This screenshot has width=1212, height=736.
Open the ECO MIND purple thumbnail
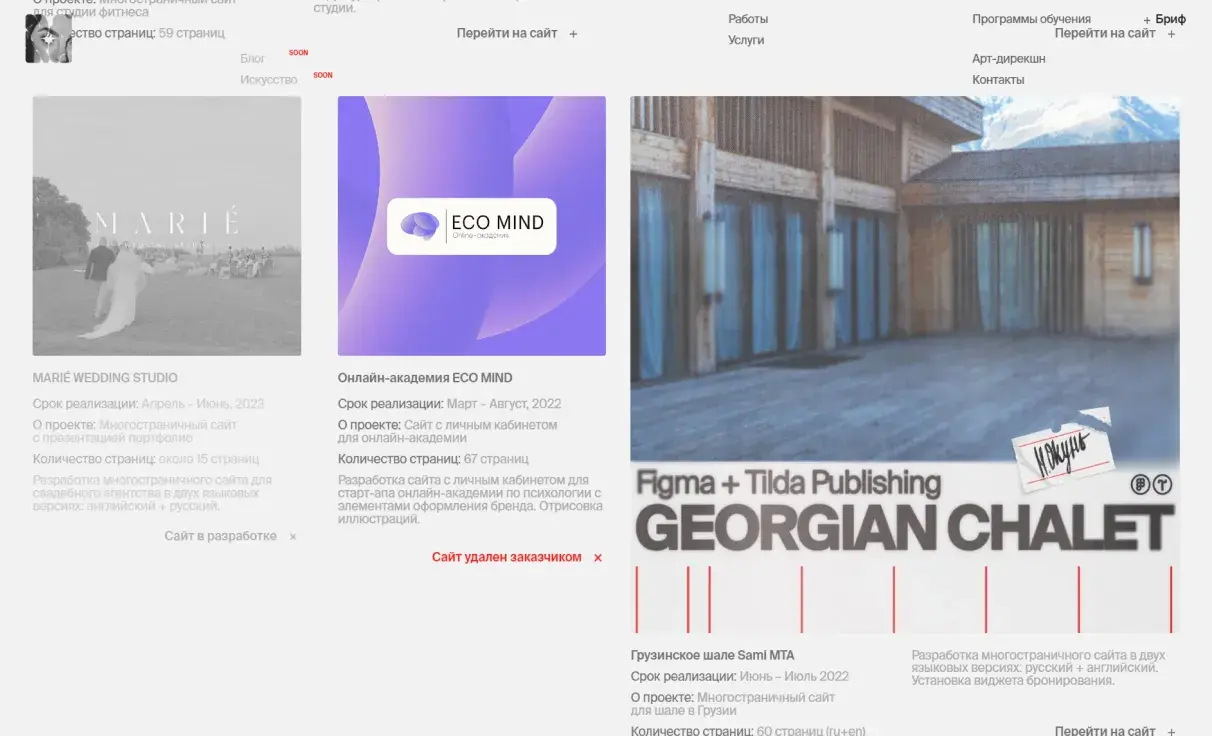pos(472,226)
